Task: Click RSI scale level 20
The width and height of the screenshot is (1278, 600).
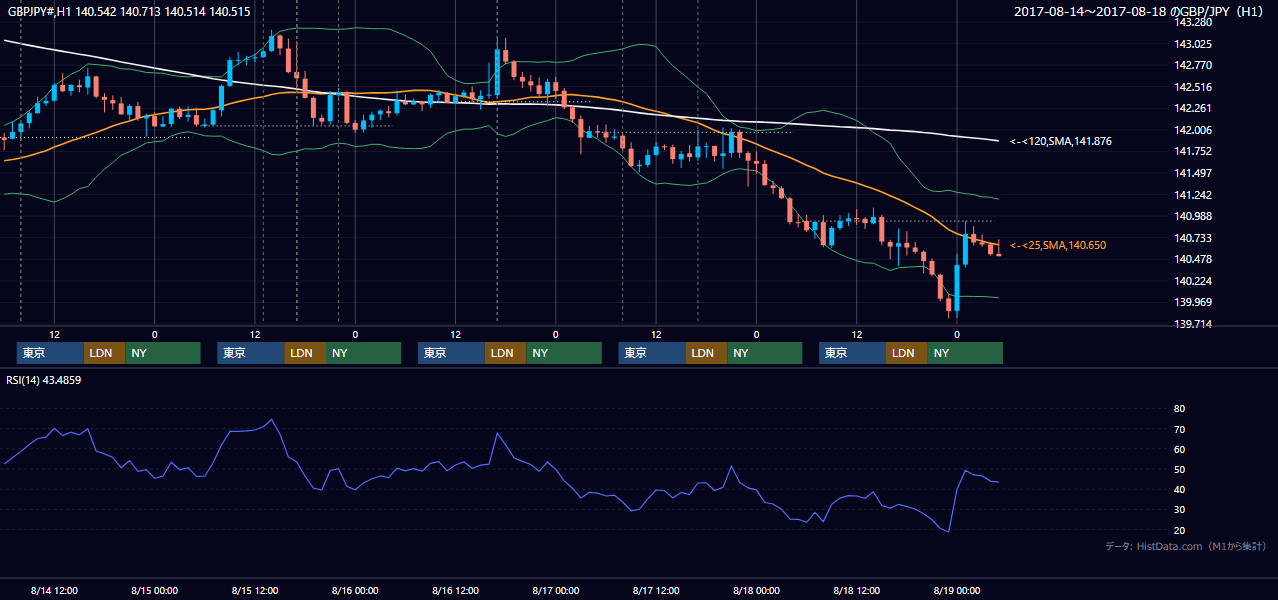Action: [1179, 530]
